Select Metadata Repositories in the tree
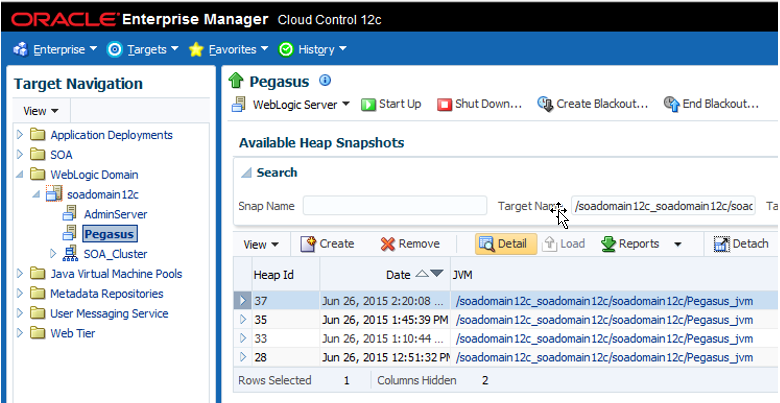 coord(106,294)
